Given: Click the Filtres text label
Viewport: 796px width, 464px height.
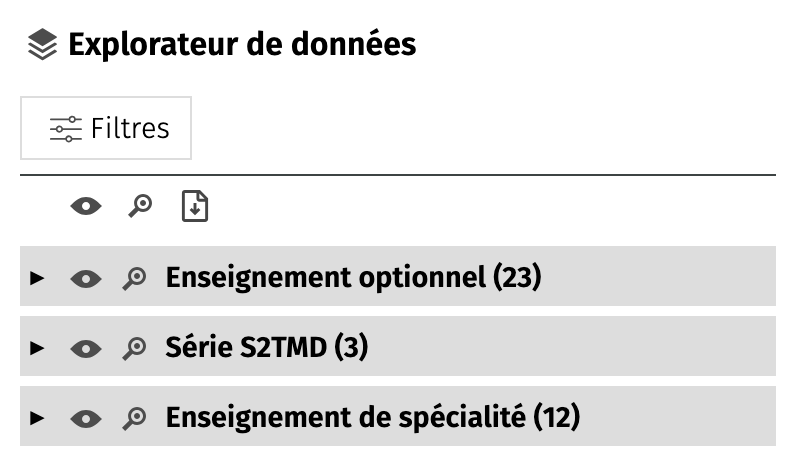Looking at the screenshot, I should coord(130,129).
